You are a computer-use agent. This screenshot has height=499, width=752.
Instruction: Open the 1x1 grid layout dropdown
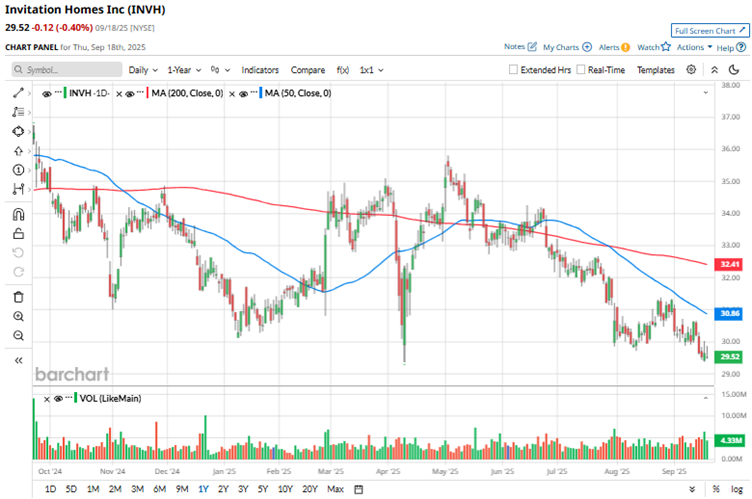pyautogui.click(x=372, y=70)
